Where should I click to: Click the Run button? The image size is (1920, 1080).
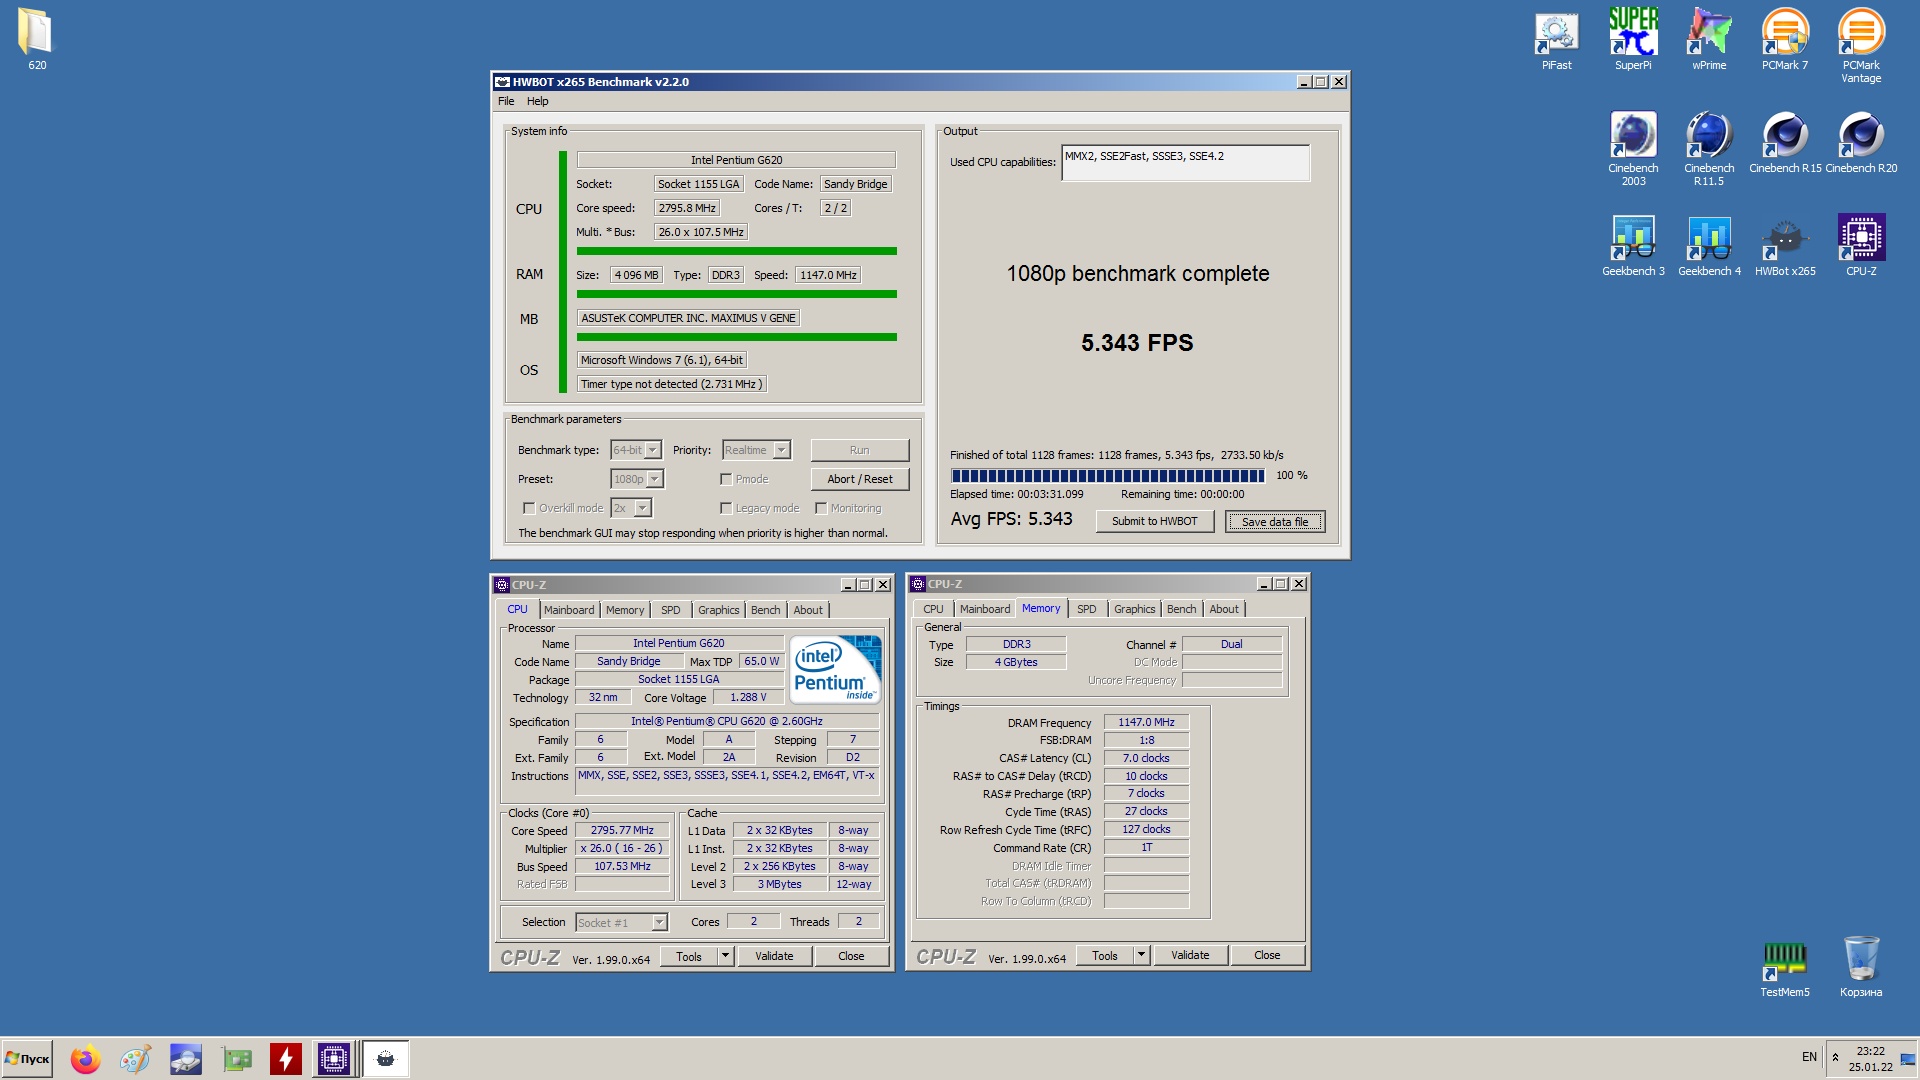(x=860, y=450)
